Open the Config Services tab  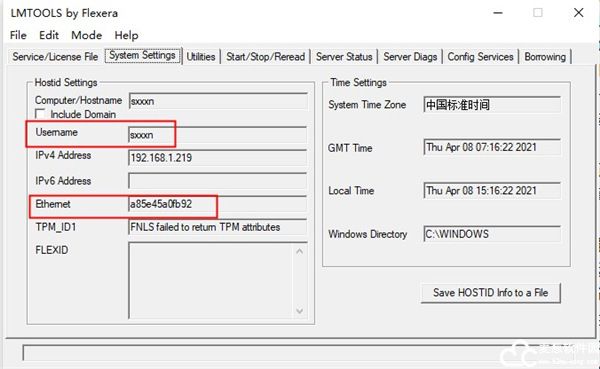[480, 57]
